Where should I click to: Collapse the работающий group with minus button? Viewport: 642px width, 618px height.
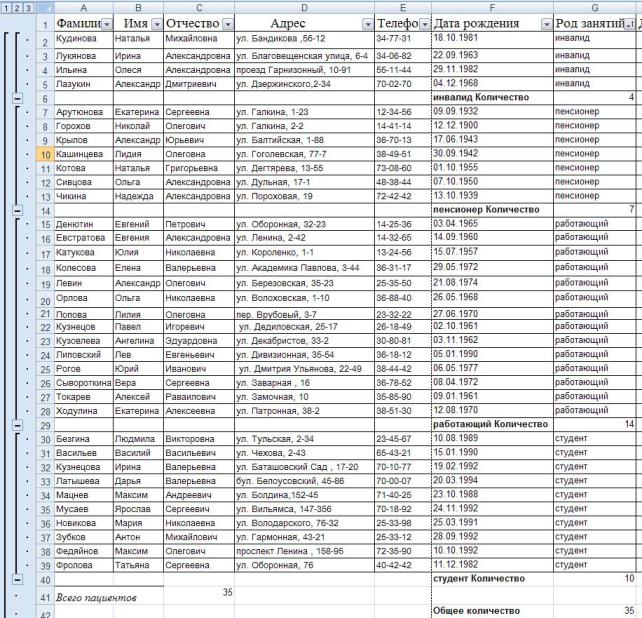coord(17,425)
